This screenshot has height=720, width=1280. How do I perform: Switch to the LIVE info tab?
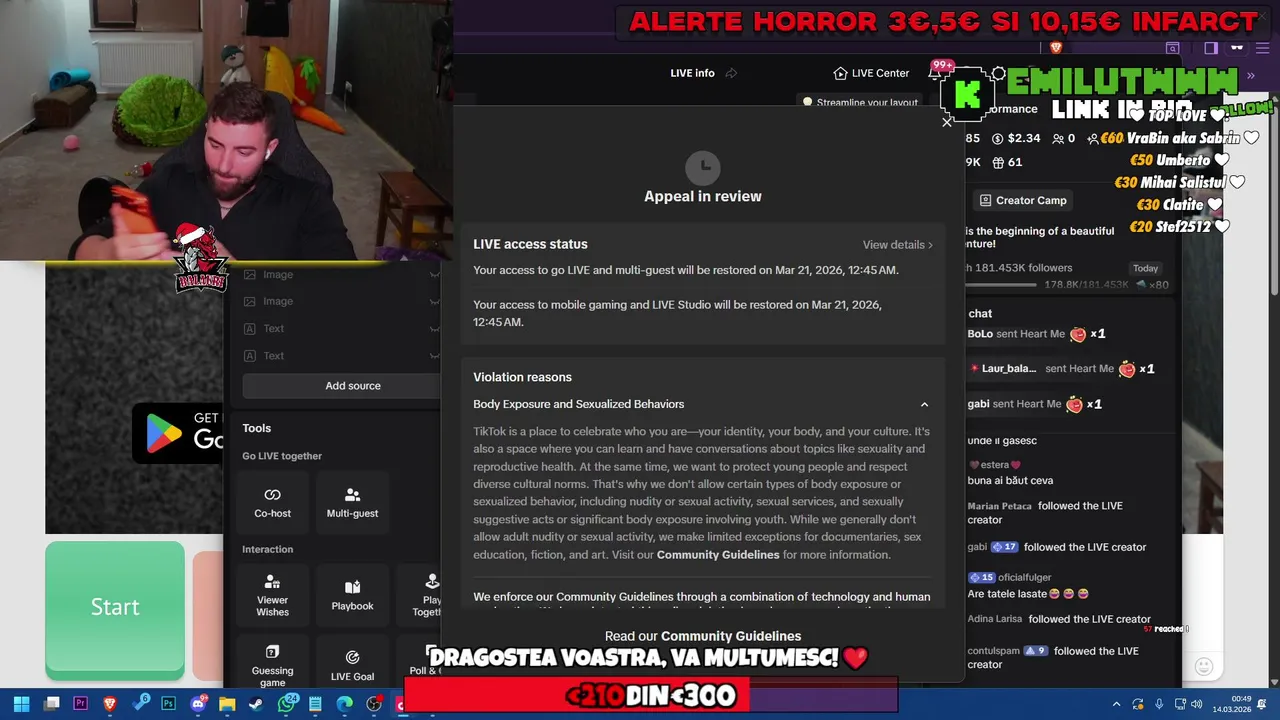tap(692, 73)
